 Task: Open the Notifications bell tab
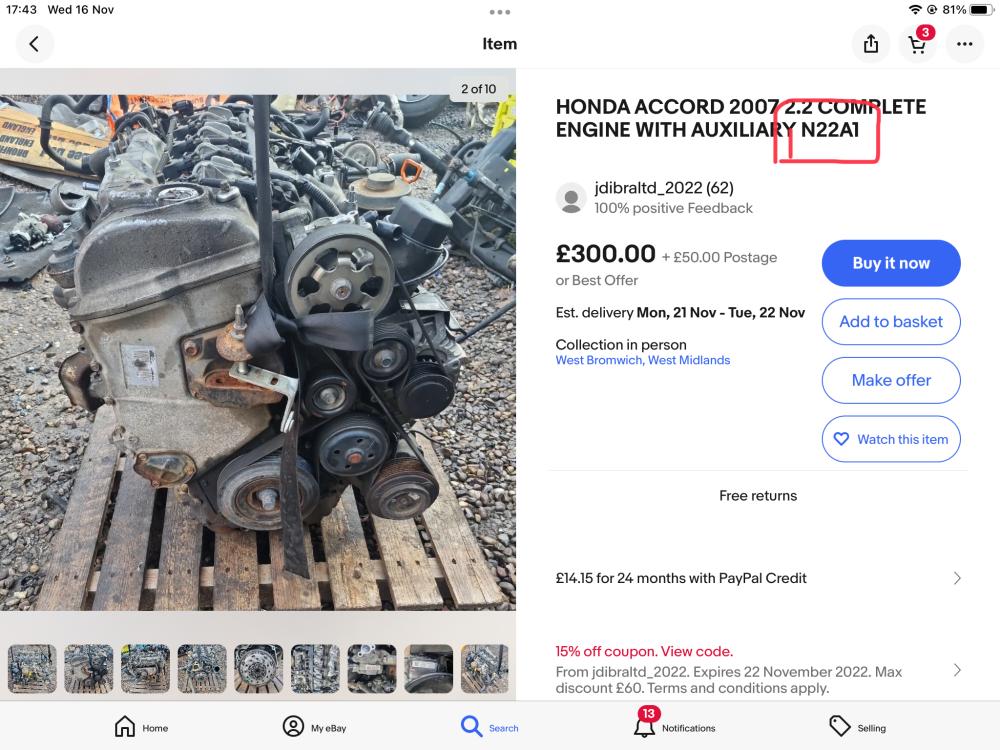click(674, 726)
